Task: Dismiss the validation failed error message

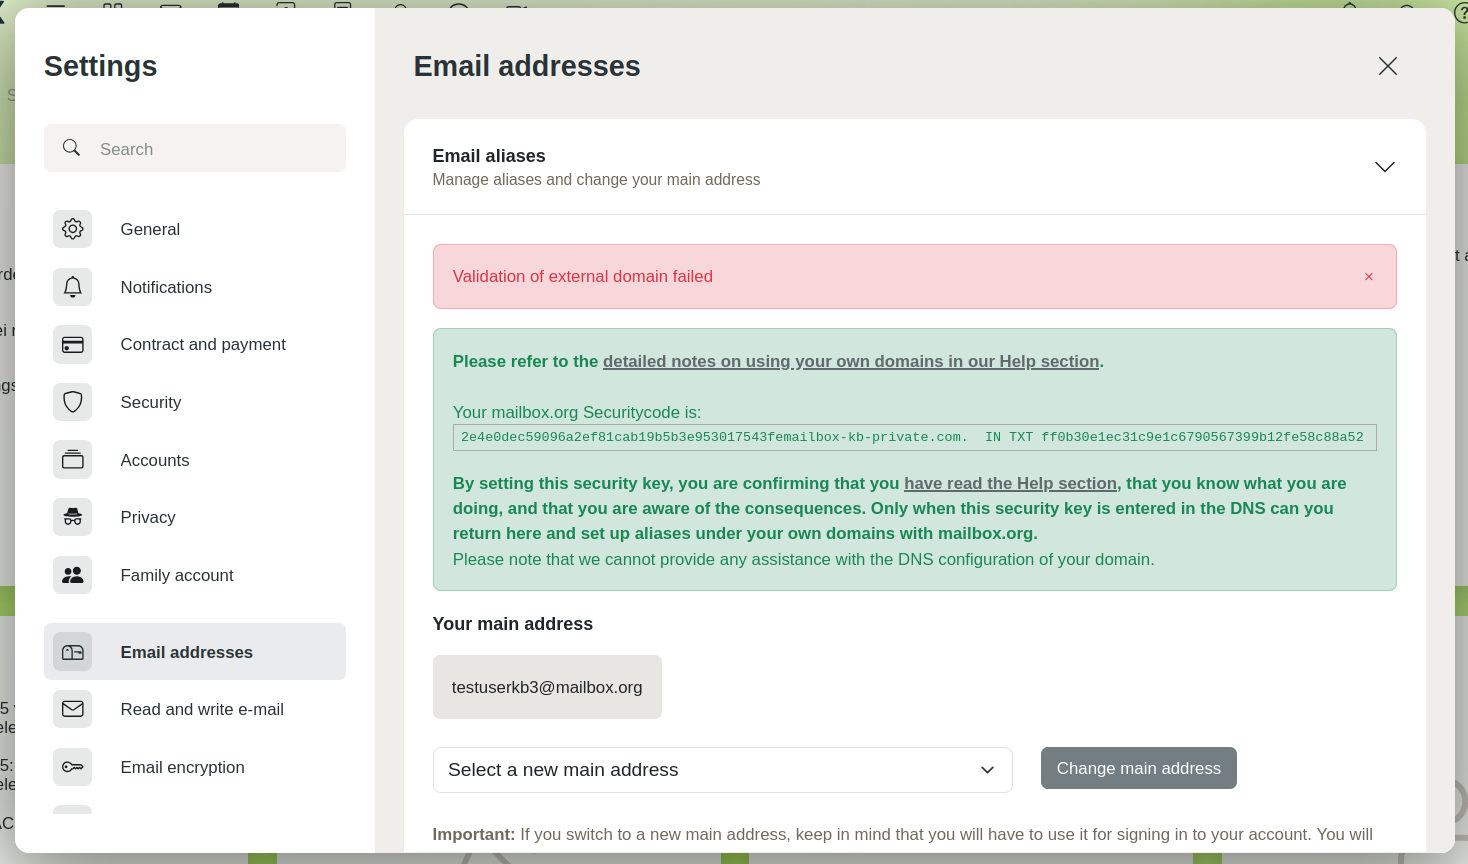Action: 1368,277
